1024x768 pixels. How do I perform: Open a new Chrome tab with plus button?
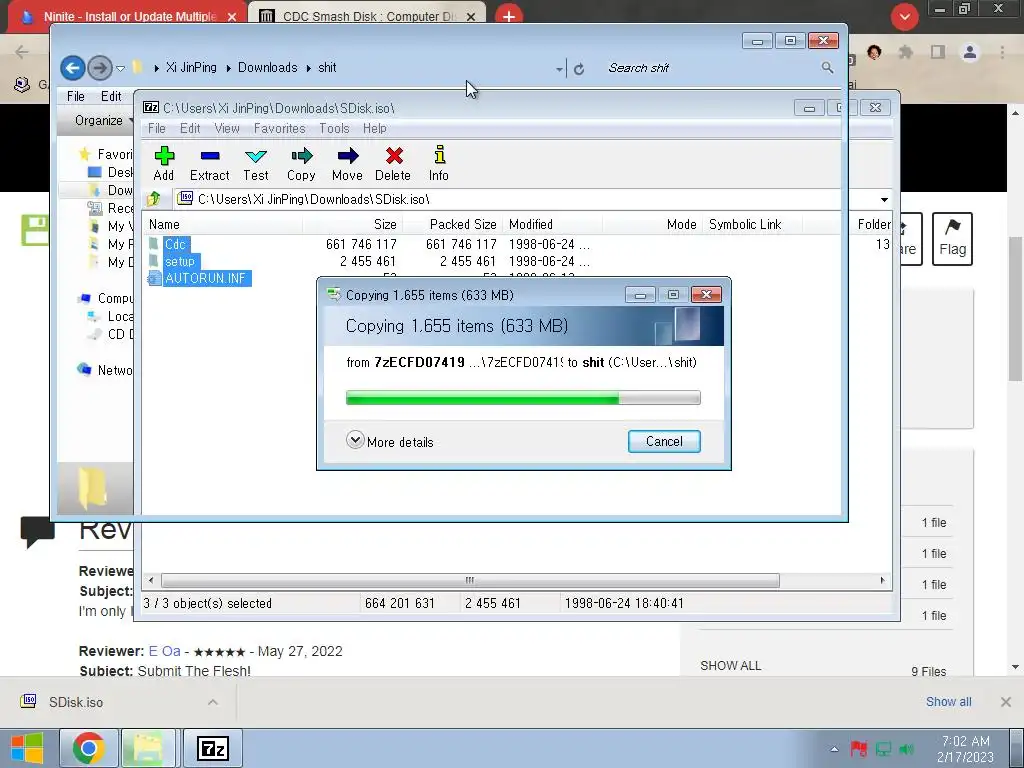509,16
